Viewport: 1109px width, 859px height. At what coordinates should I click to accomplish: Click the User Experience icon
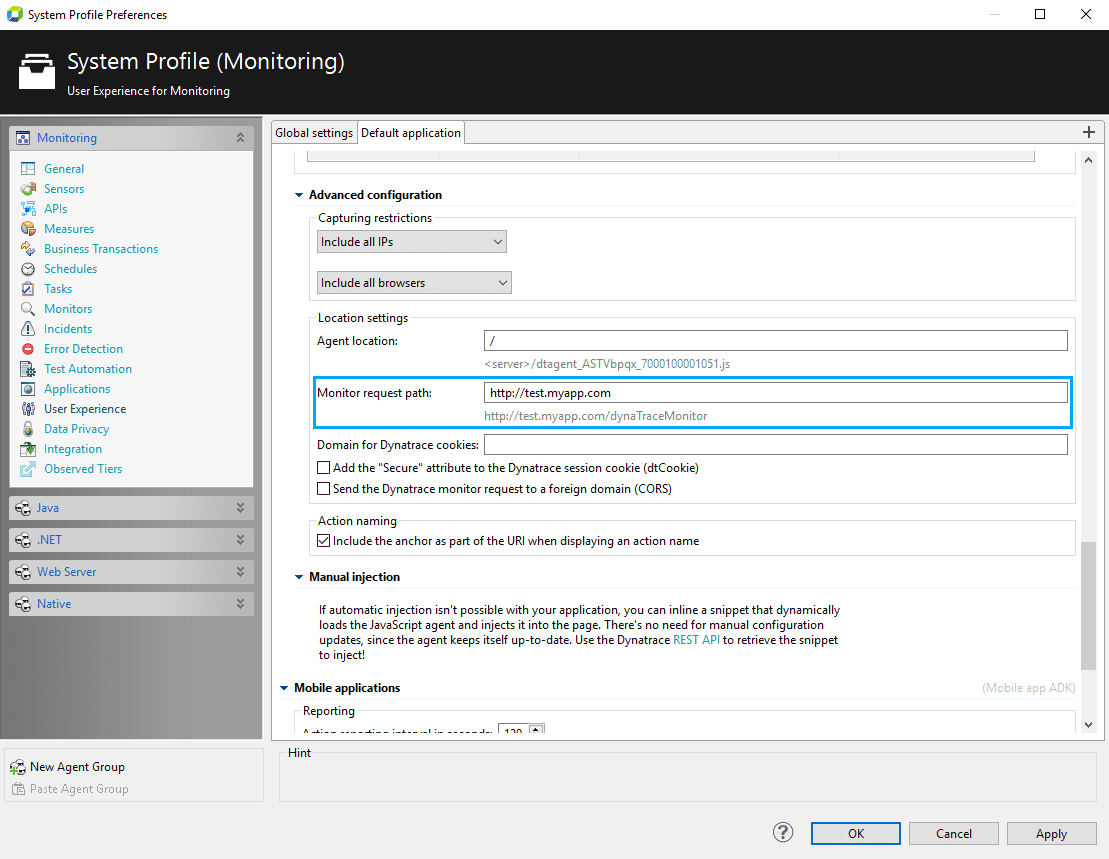coord(28,409)
